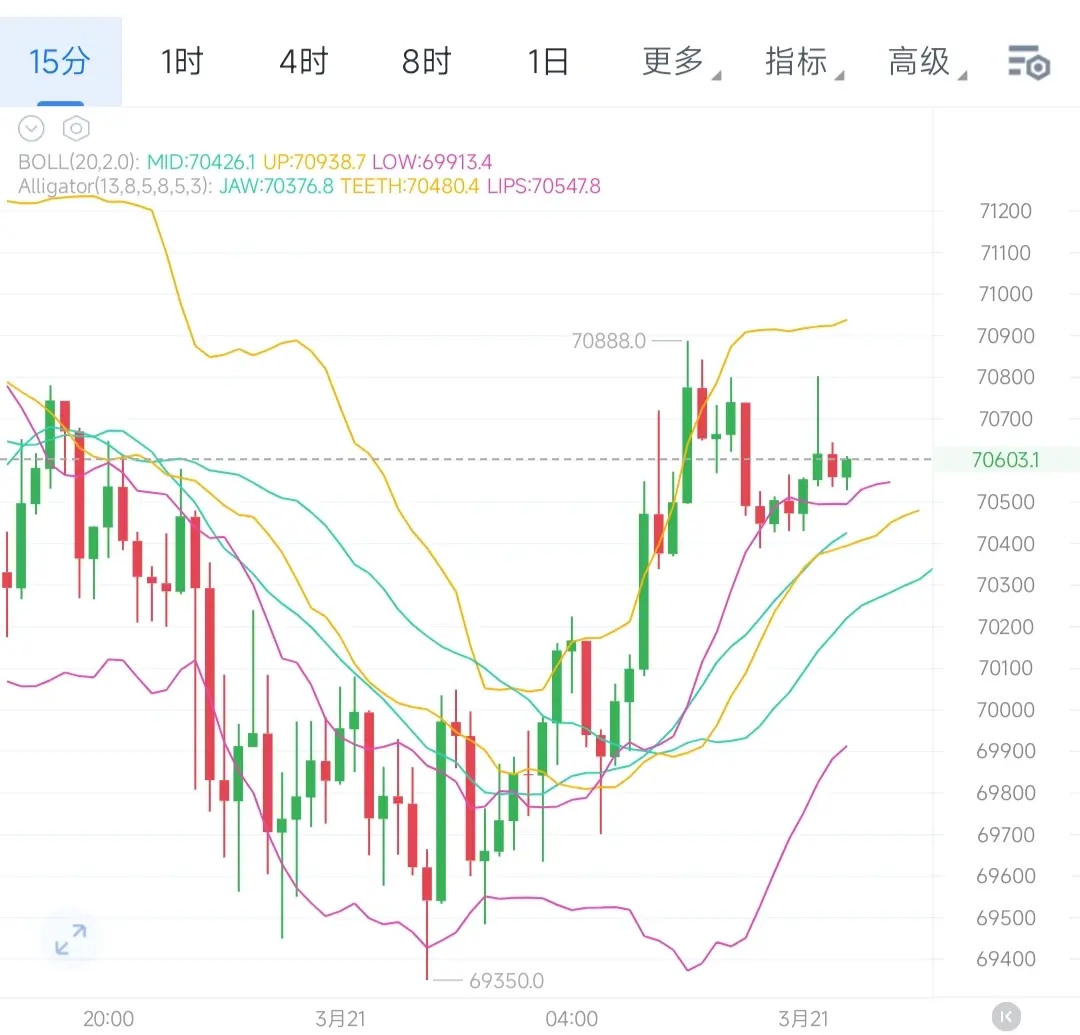This screenshot has height=1035, width=1080.
Task: Open the 指标 indicators dropdown
Action: [803, 61]
